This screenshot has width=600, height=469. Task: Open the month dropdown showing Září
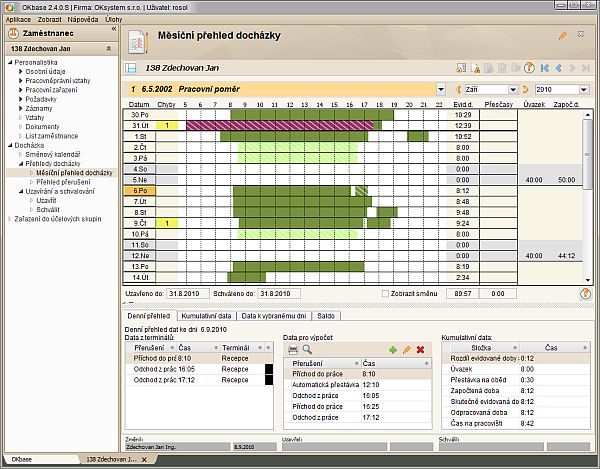513,90
